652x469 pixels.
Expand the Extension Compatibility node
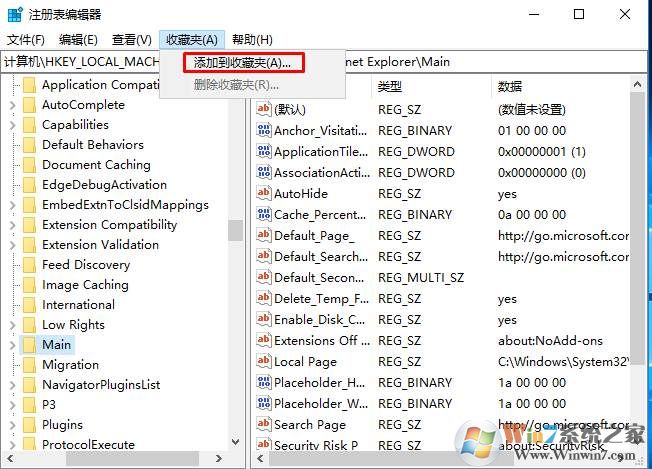click(12, 225)
